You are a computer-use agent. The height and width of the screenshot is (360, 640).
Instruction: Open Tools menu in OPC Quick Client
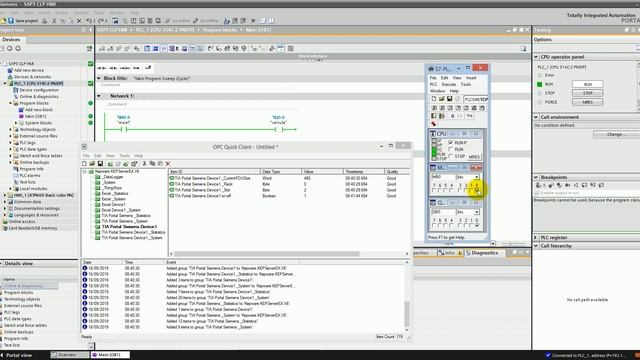124,156
